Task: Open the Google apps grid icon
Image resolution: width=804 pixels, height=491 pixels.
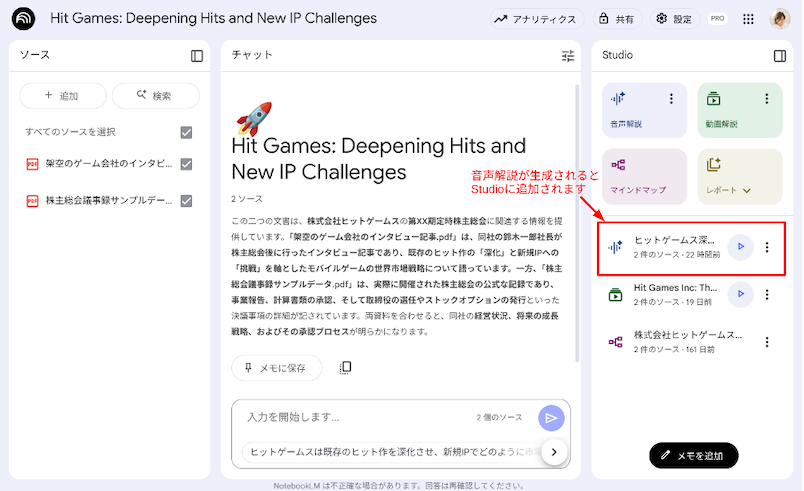Action: (748, 19)
